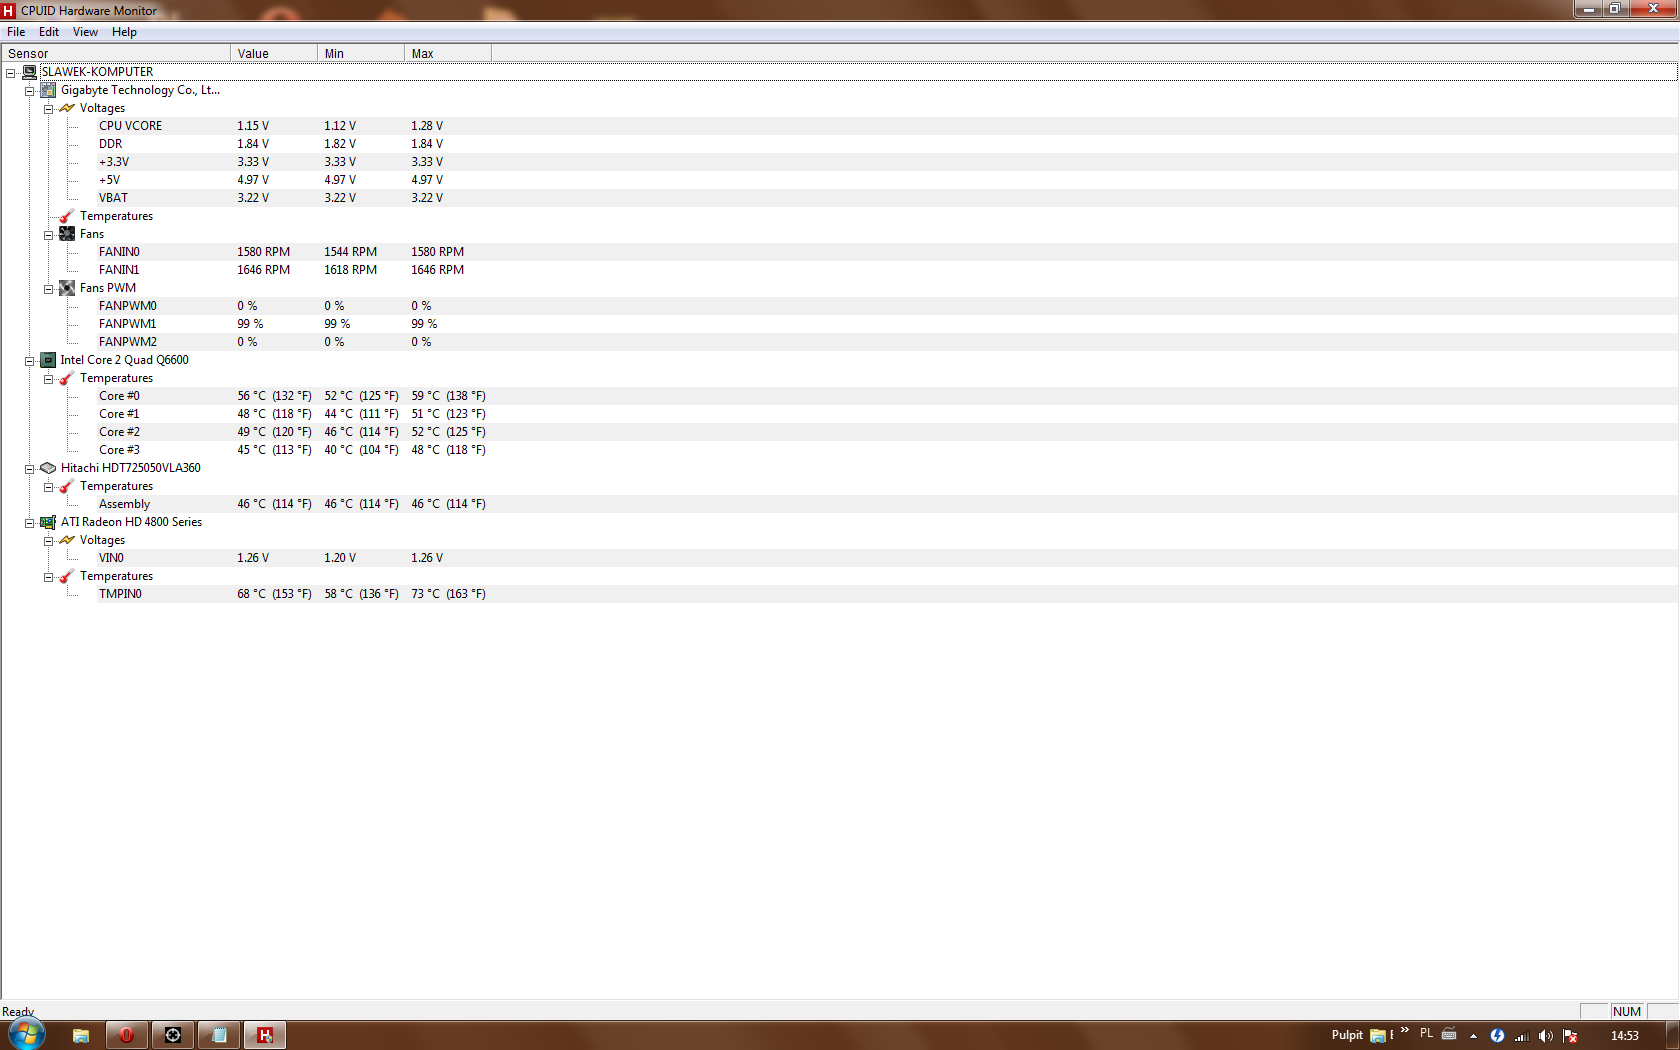Viewport: 1680px width, 1050px height.
Task: Open the File menu
Action: tap(16, 32)
